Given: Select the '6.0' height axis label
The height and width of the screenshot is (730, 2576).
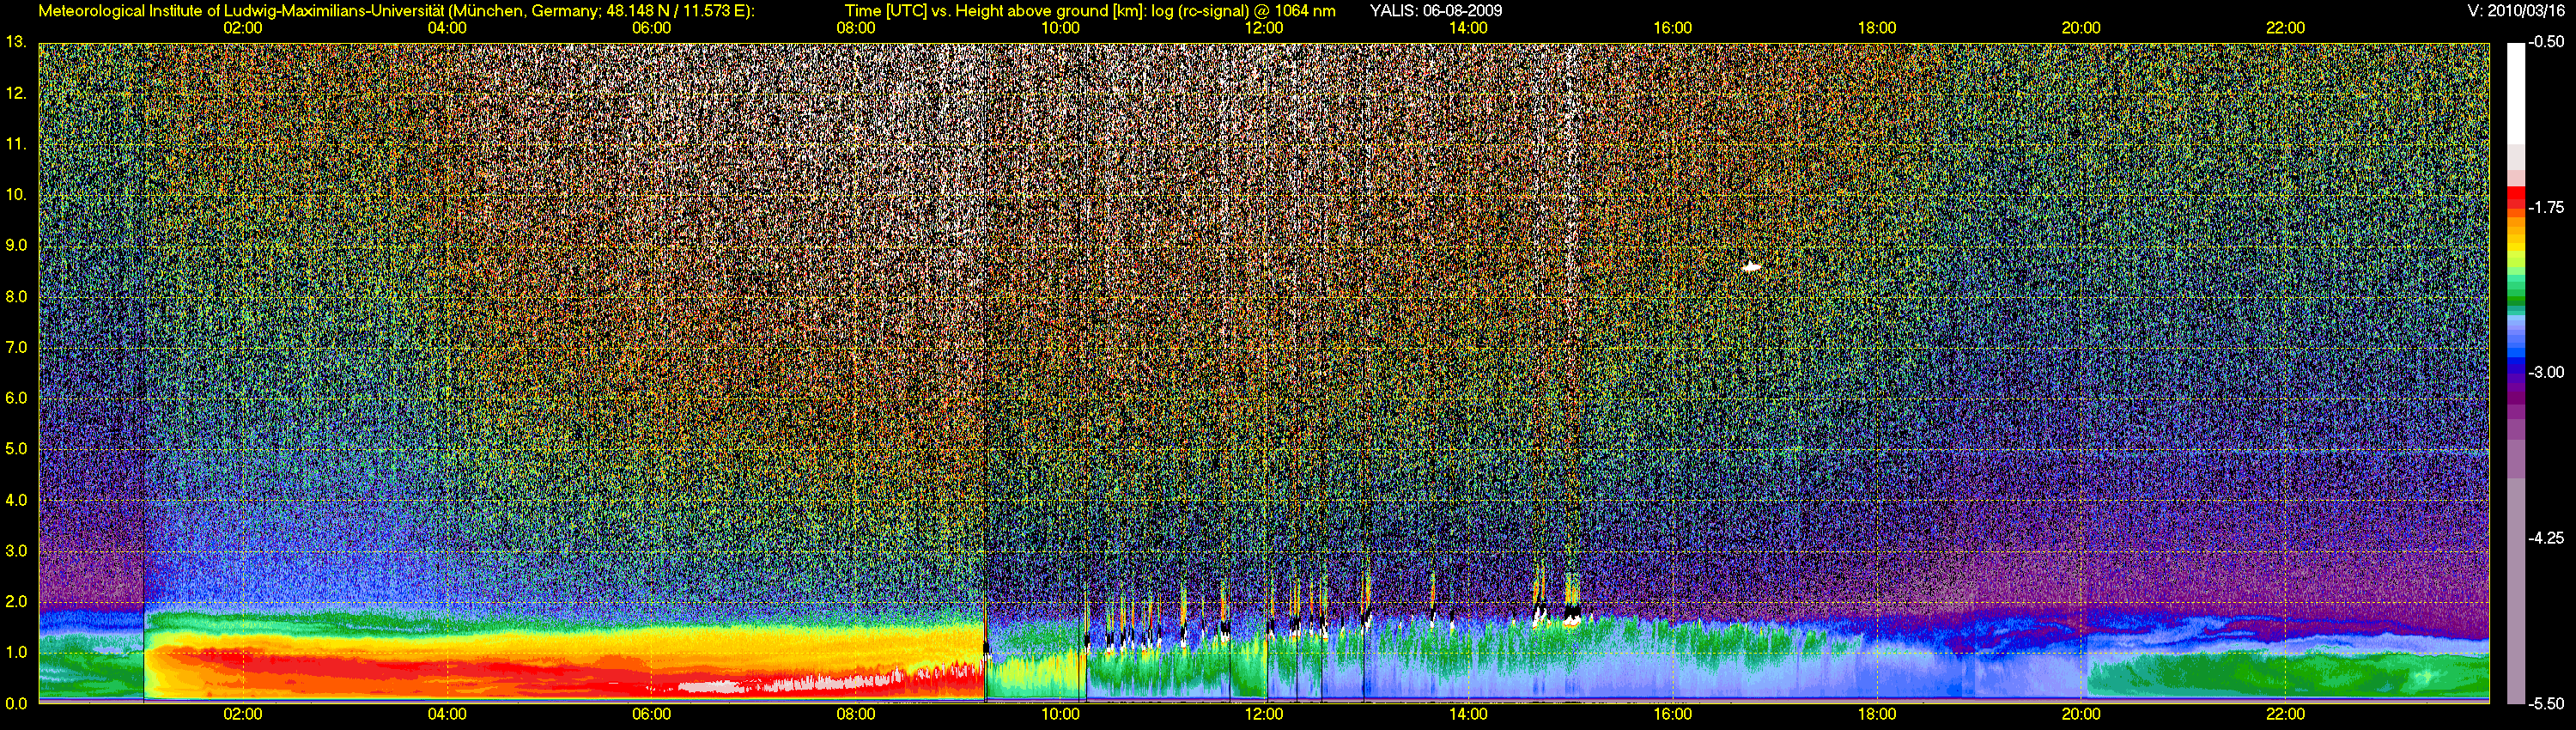Looking at the screenshot, I should click(16, 398).
